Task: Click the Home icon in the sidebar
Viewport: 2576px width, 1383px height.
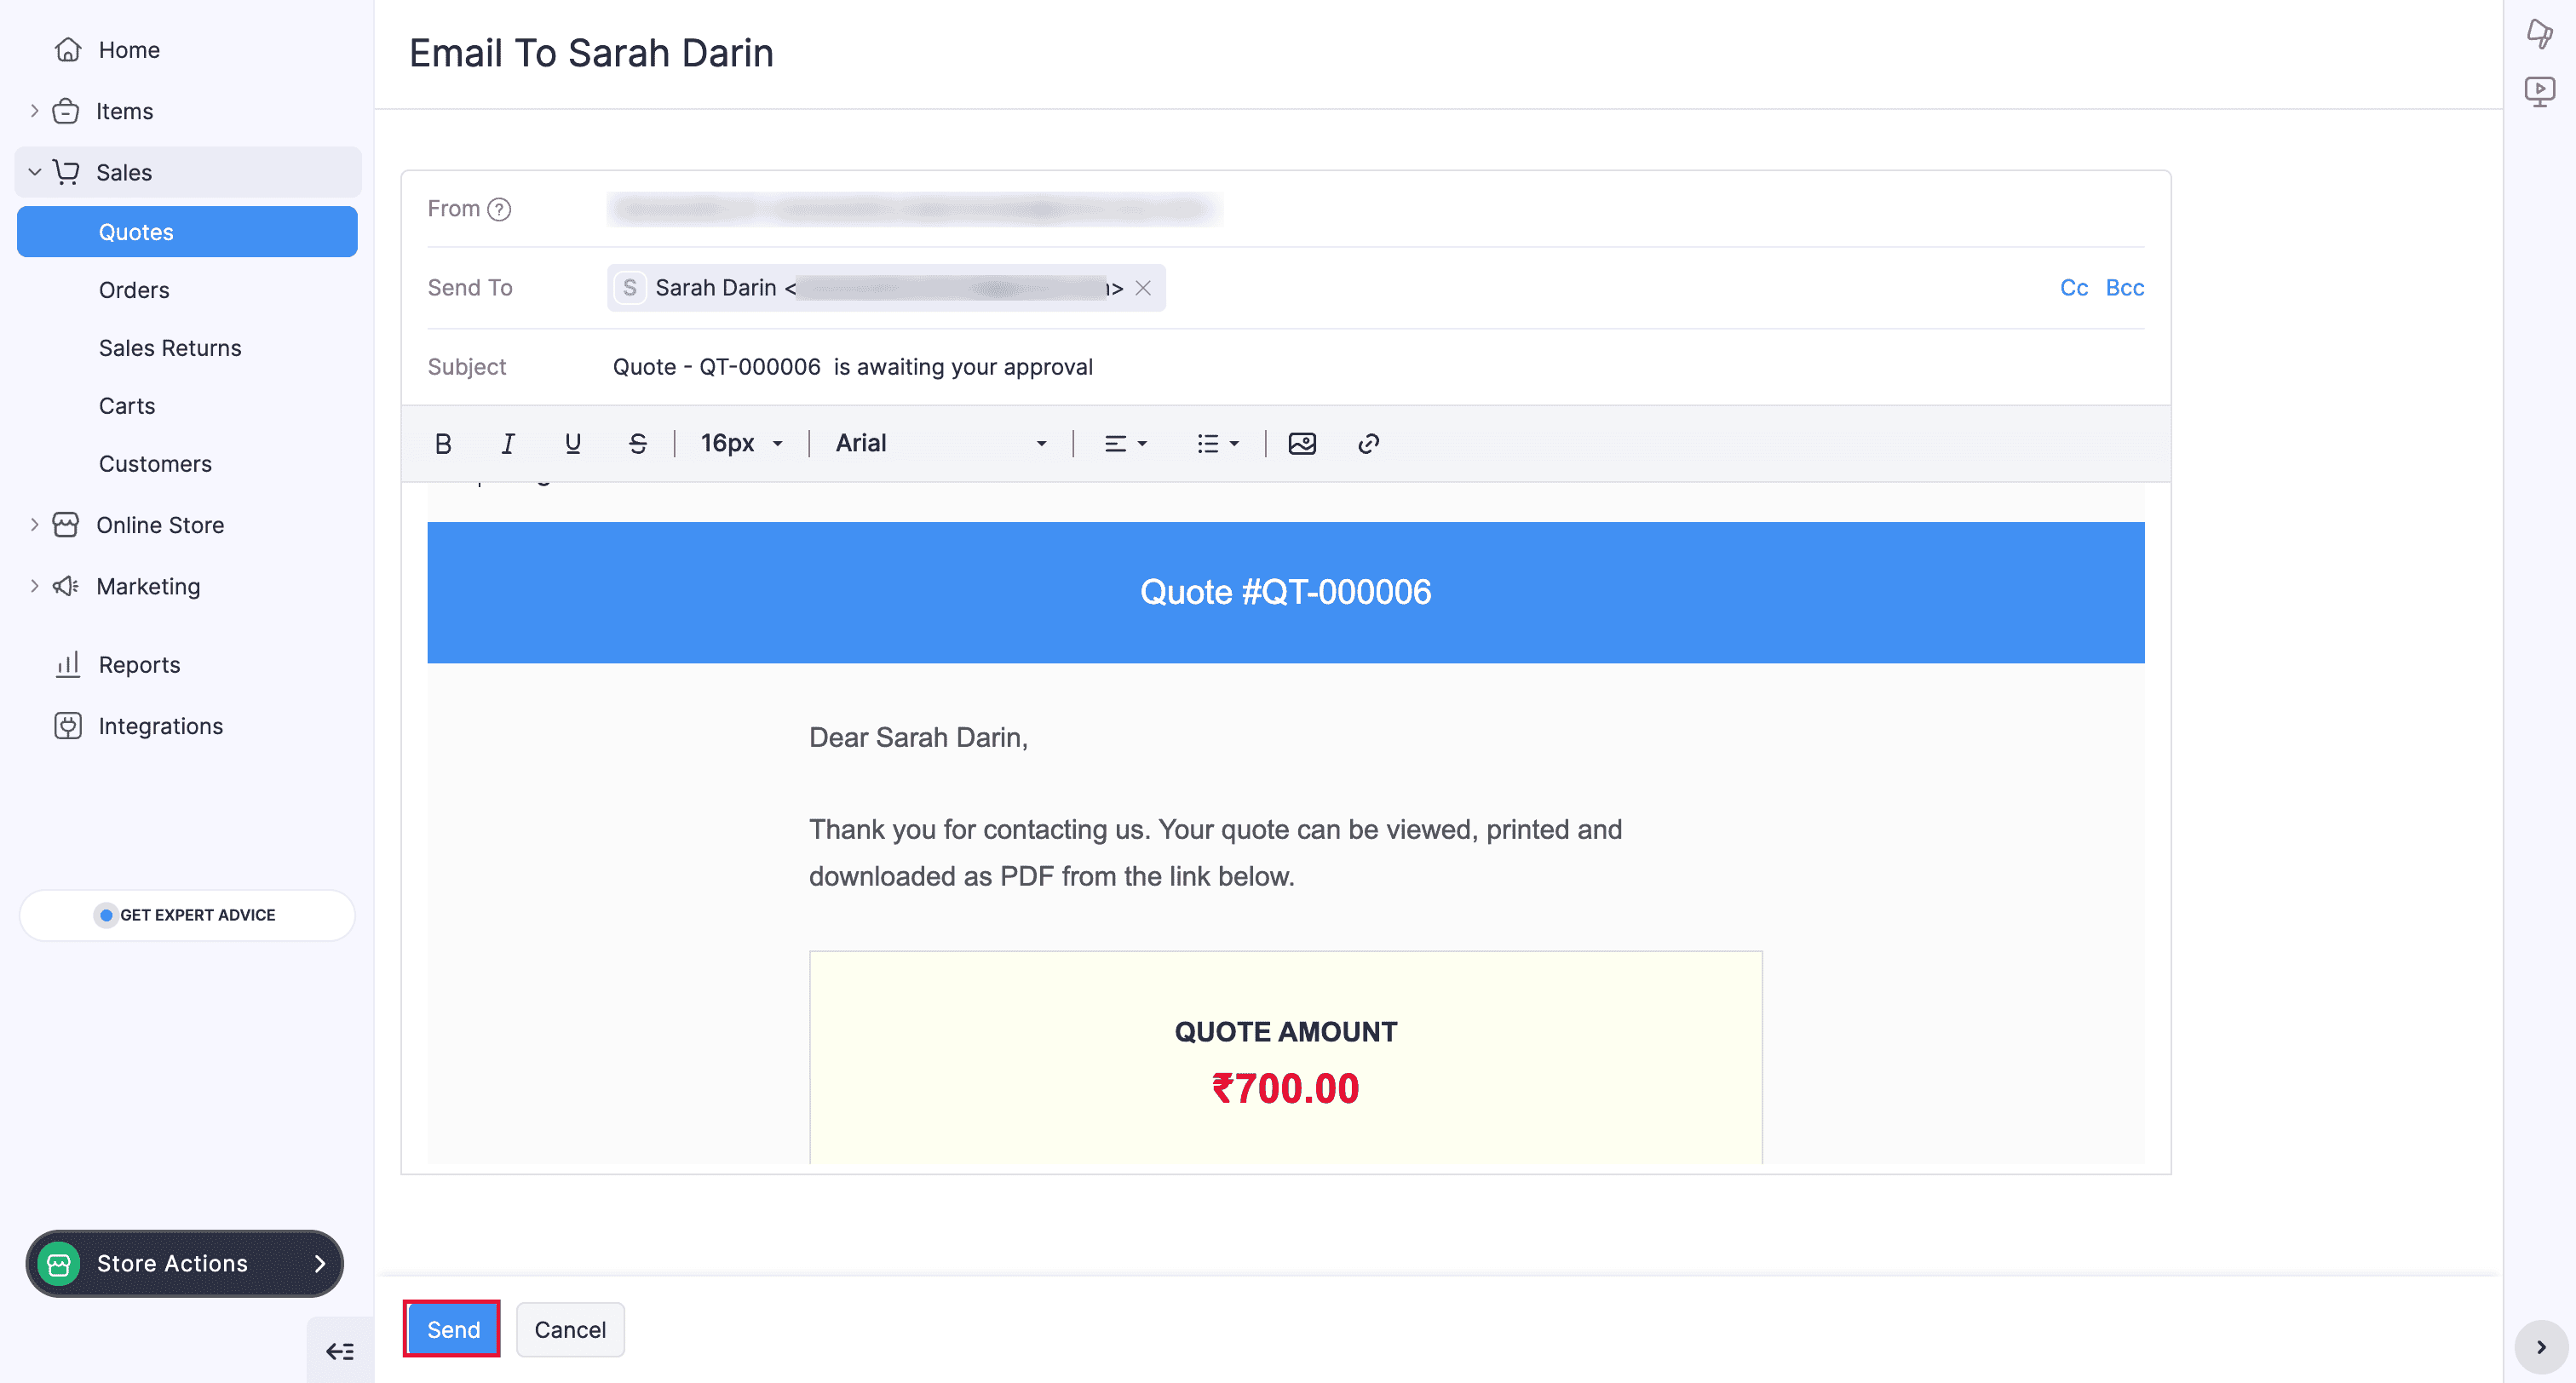Action: (66, 49)
